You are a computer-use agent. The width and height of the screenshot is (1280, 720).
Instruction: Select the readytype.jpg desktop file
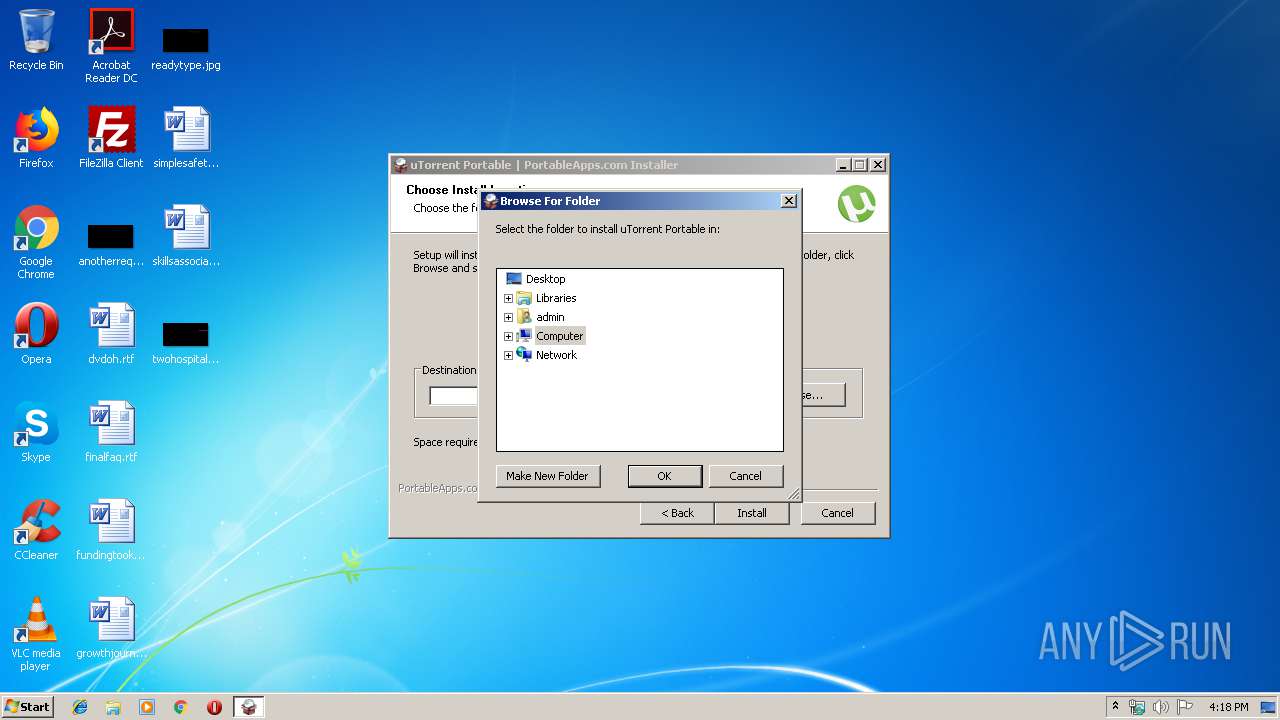pyautogui.click(x=186, y=46)
